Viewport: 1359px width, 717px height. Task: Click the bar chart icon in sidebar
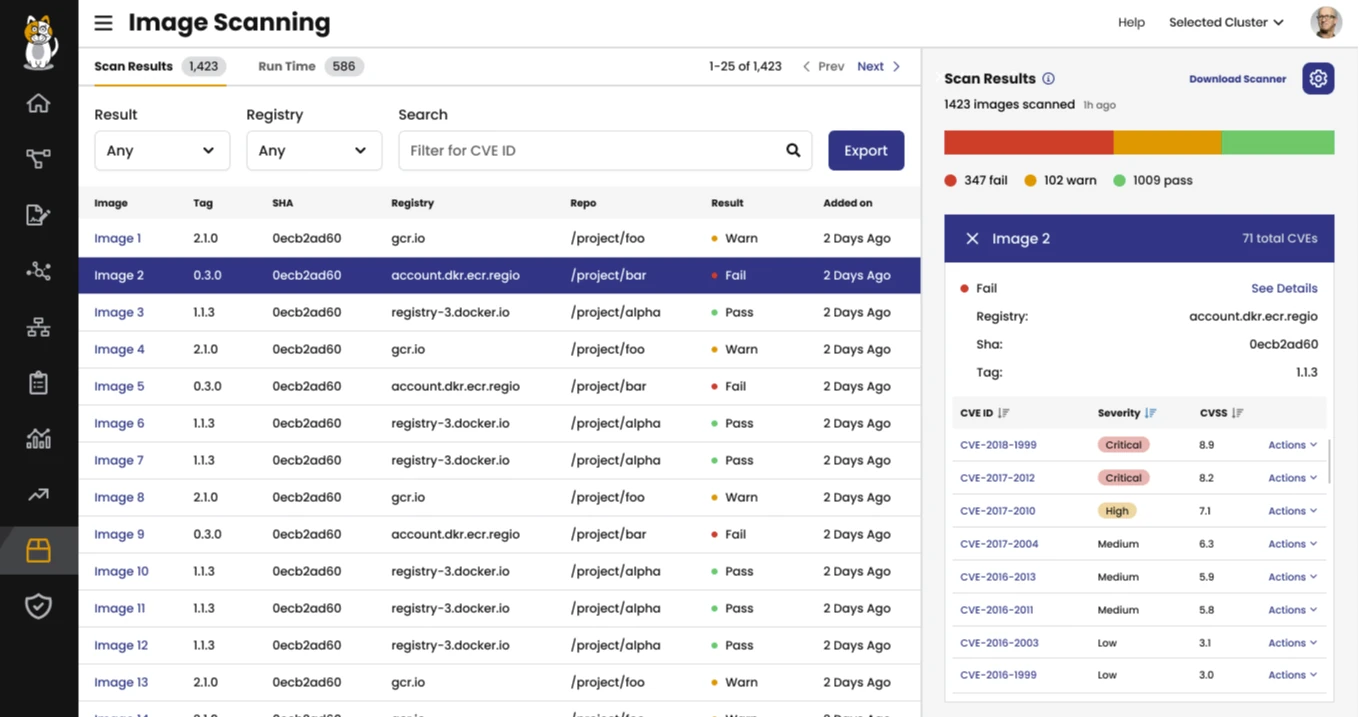(x=38, y=438)
